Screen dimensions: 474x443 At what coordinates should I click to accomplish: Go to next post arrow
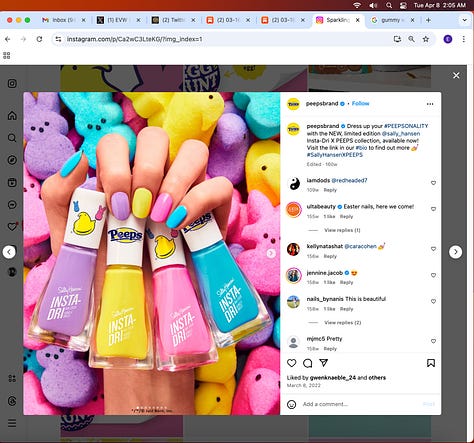tap(455, 252)
